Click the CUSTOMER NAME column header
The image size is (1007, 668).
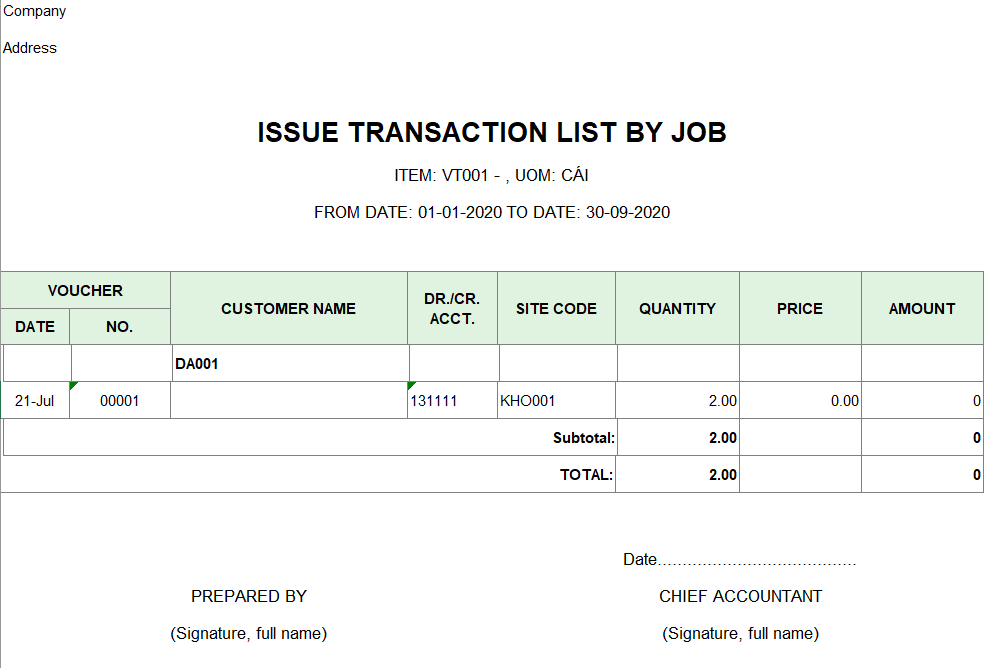(x=289, y=308)
